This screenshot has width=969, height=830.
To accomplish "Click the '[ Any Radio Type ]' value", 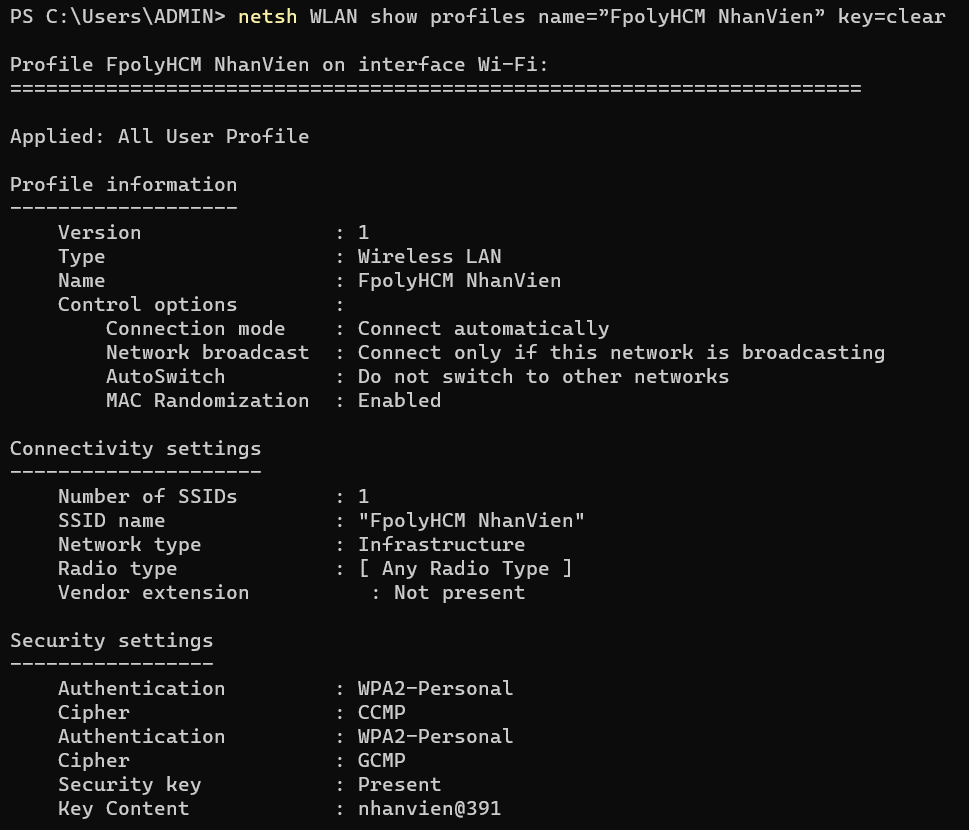I will point(465,569).
